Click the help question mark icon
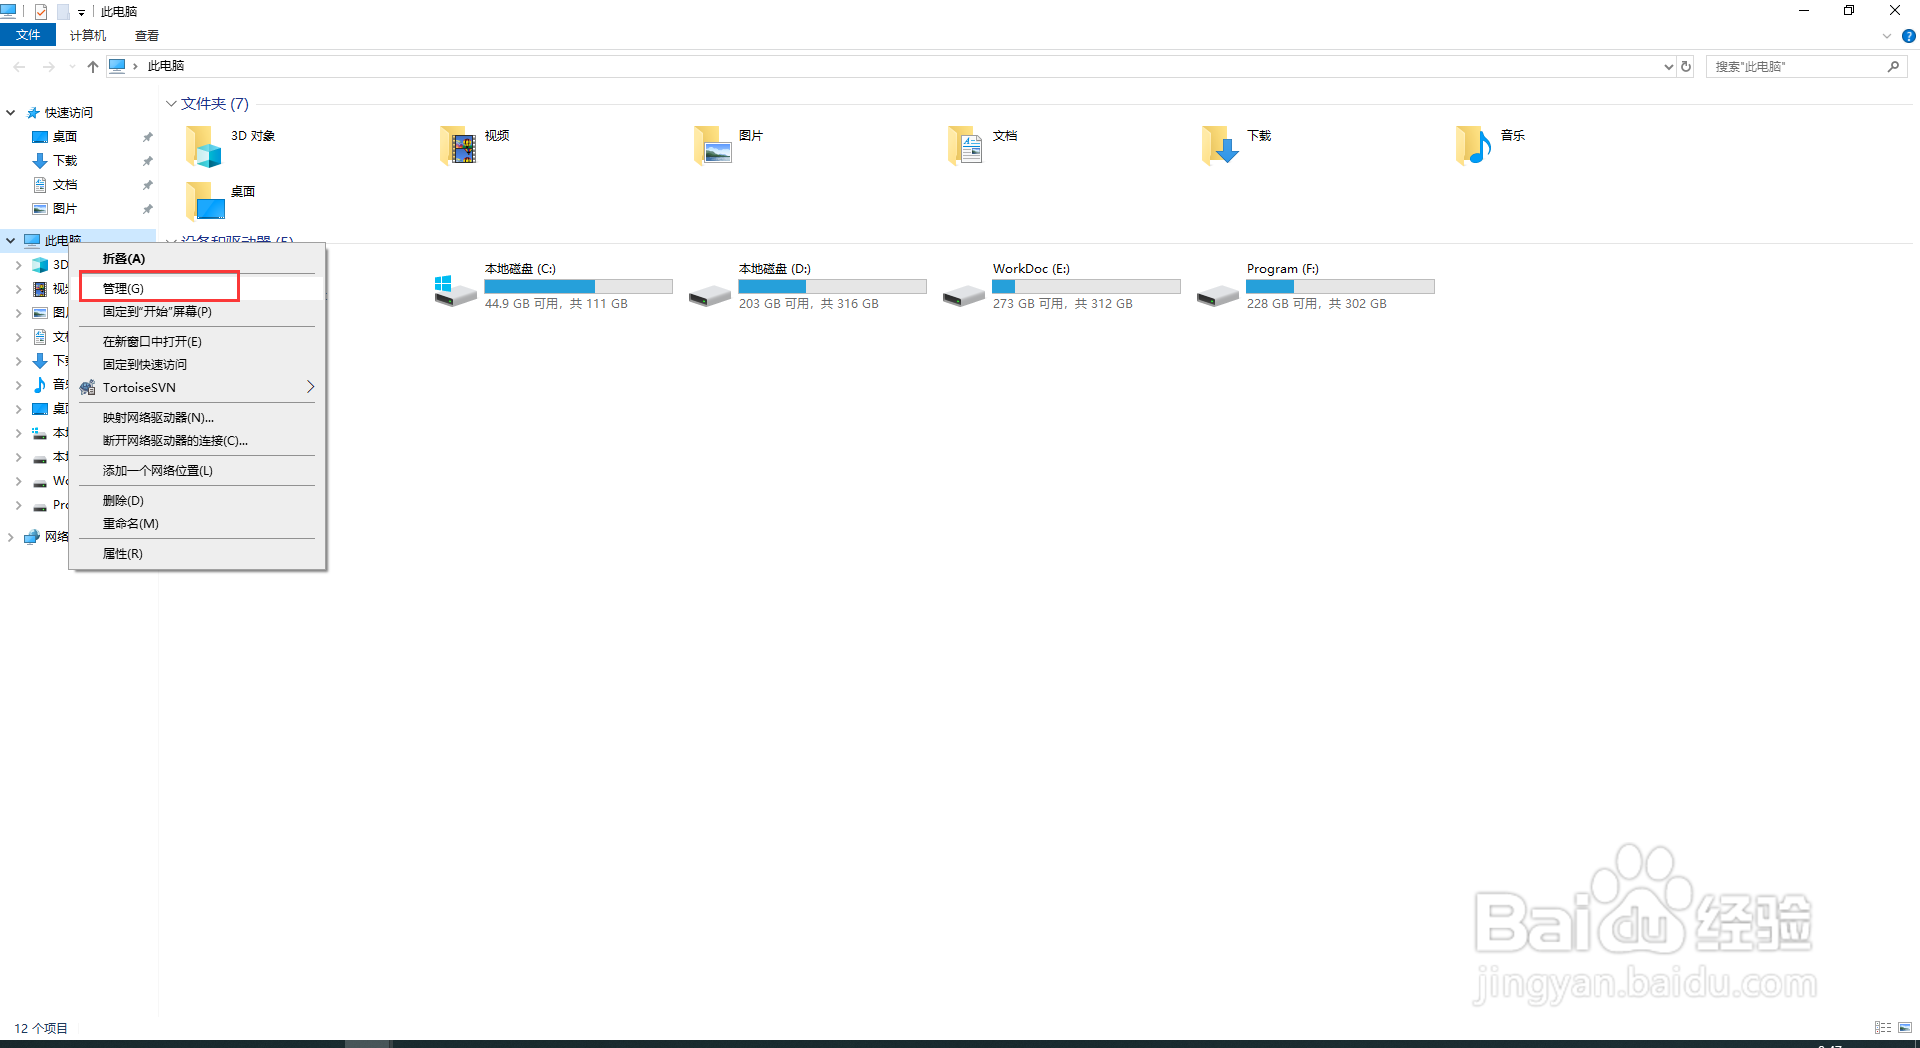 [x=1908, y=36]
